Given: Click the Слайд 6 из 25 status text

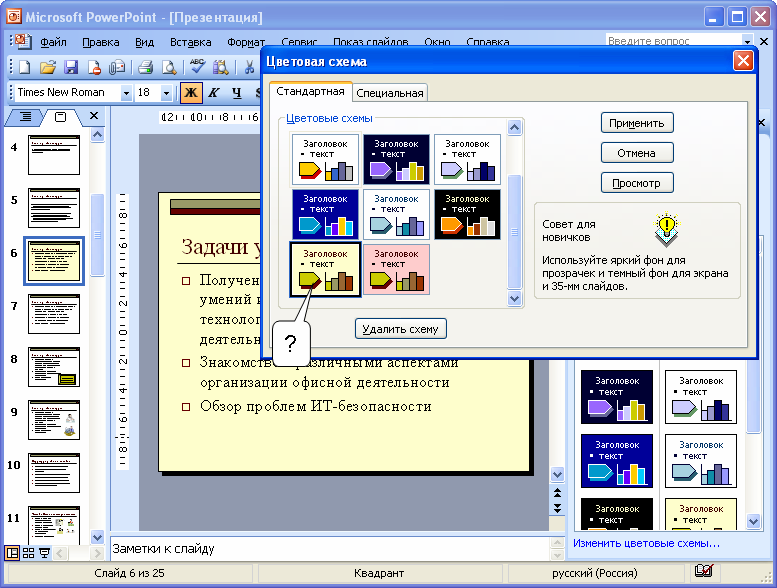Looking at the screenshot, I should [x=129, y=573].
